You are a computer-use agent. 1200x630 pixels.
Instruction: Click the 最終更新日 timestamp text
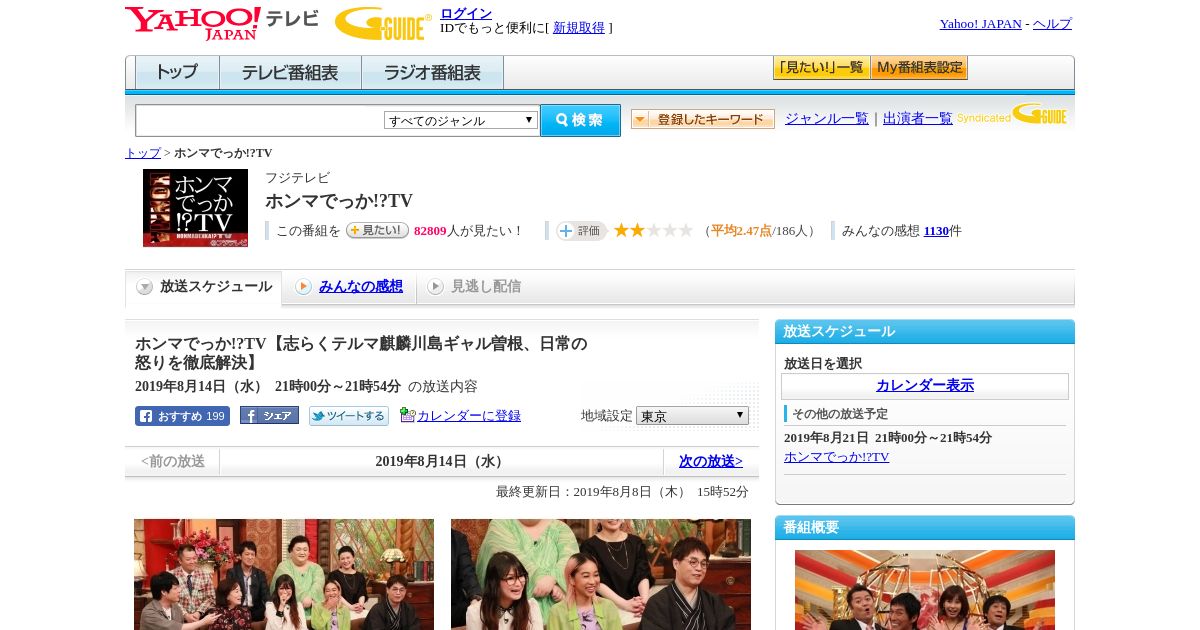(622, 492)
